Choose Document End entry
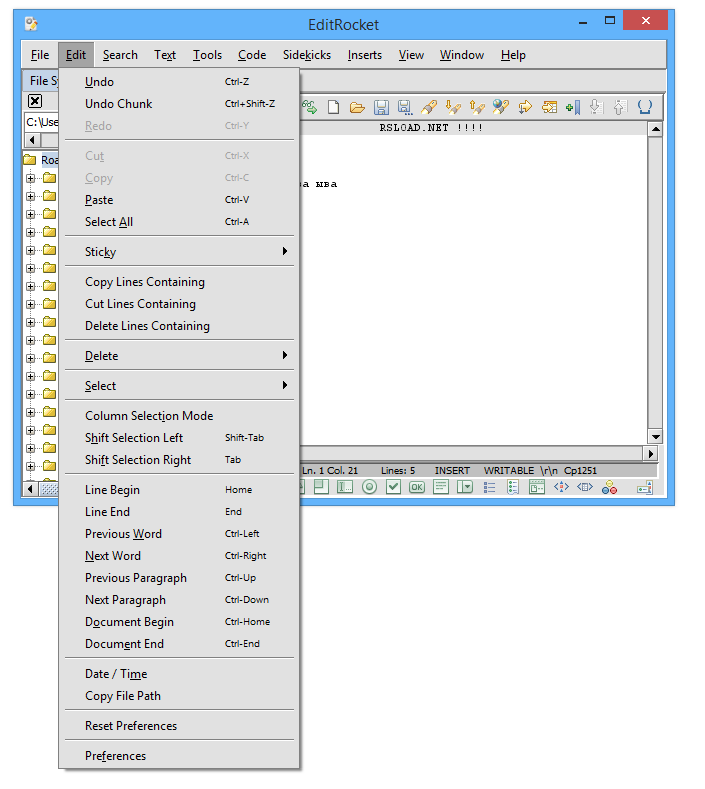Image resolution: width=705 pixels, height=789 pixels. (x=179, y=644)
